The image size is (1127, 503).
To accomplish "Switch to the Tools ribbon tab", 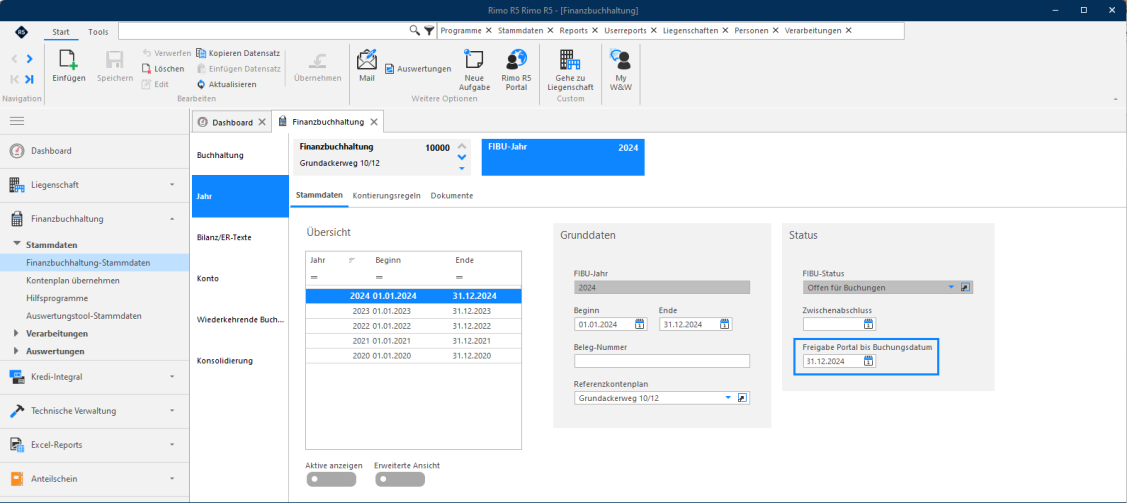I will [98, 32].
